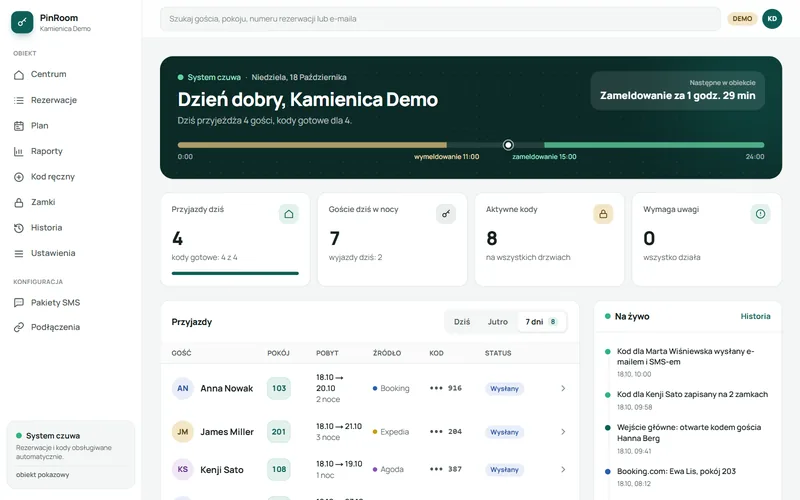Select the Rezerwacje list icon
800x500 pixels.
(19, 100)
